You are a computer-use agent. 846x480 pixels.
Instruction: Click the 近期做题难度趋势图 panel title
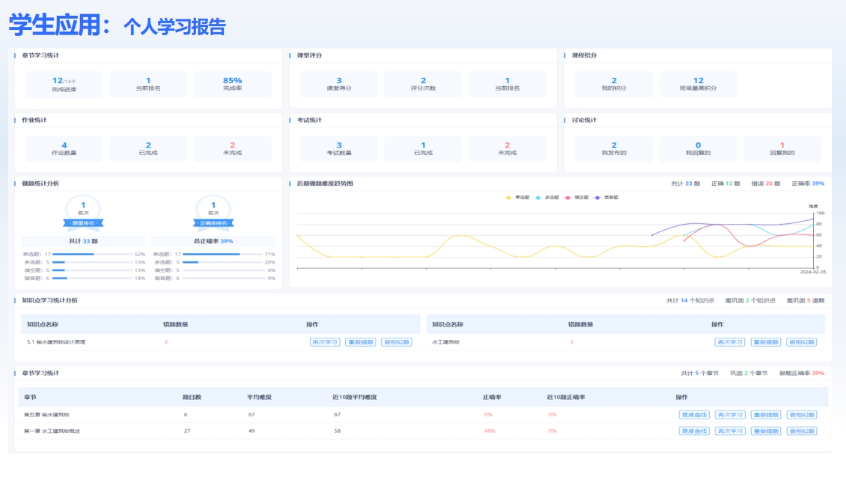point(325,183)
